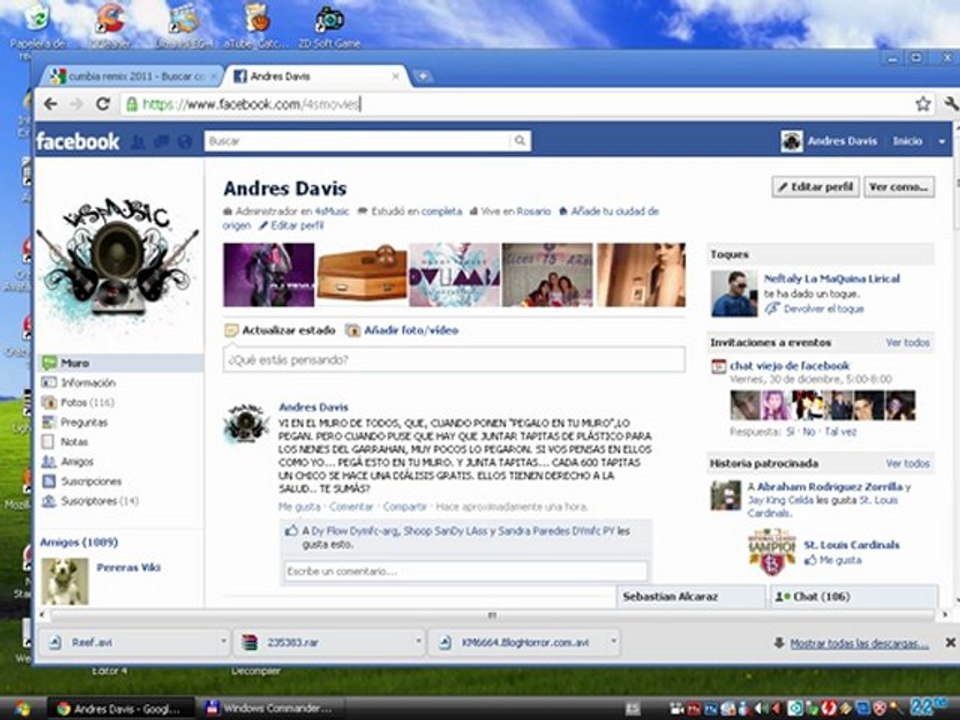Reload the page with the refresh icon
The width and height of the screenshot is (960, 720).
point(103,104)
